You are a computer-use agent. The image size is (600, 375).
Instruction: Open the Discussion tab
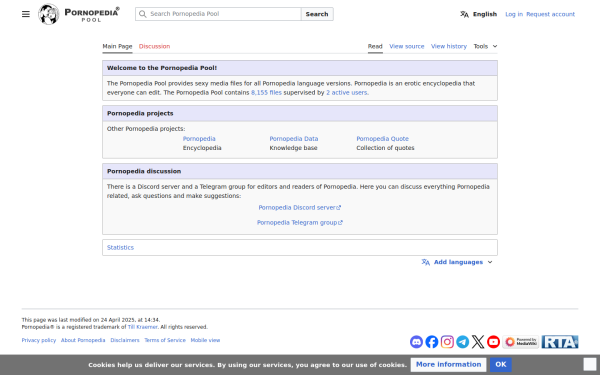pos(154,46)
